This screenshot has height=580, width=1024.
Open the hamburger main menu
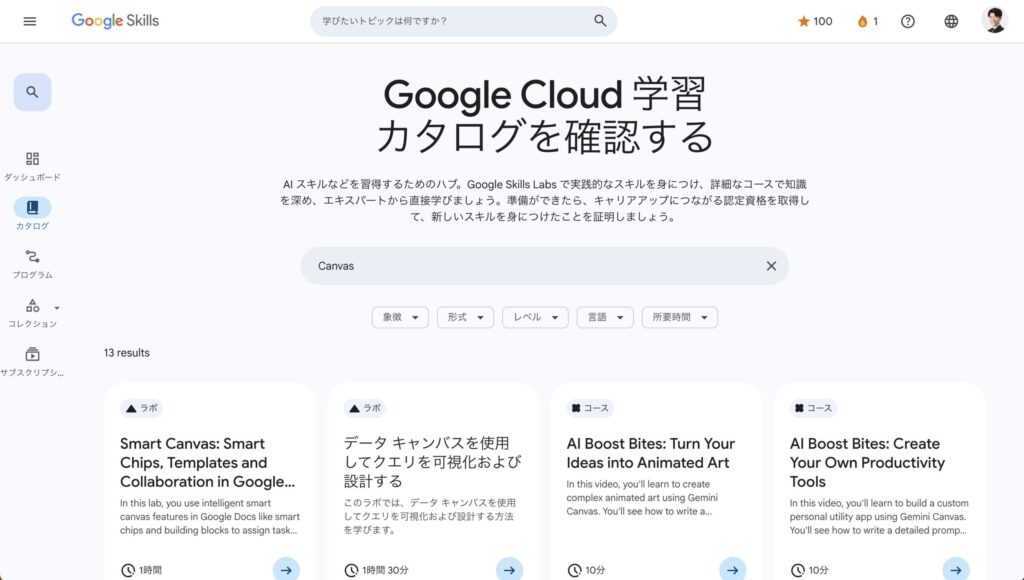(30, 21)
